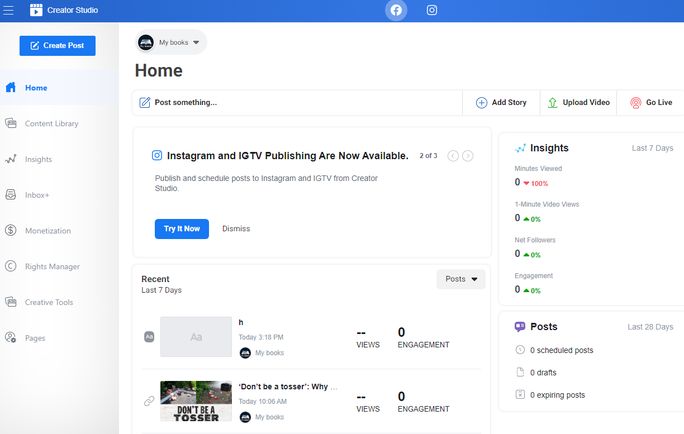Click My books avatar in page selector
Viewport: 684px width, 434px height.
pyautogui.click(x=146, y=42)
